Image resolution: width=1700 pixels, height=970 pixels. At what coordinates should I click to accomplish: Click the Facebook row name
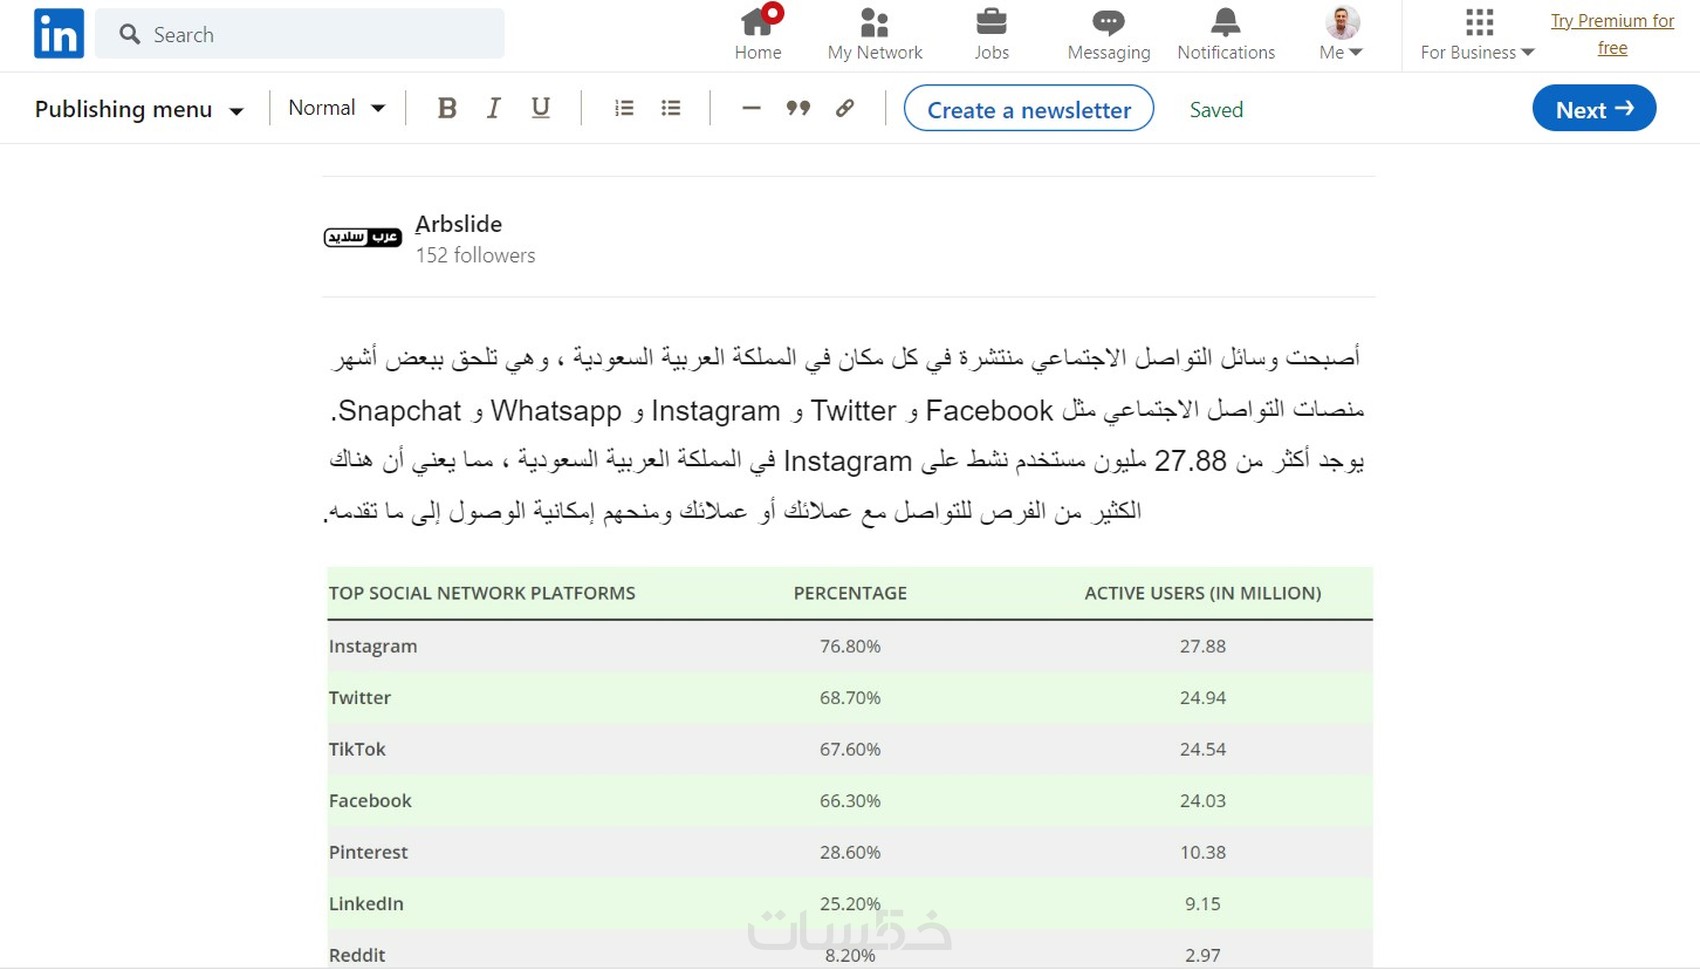(370, 801)
